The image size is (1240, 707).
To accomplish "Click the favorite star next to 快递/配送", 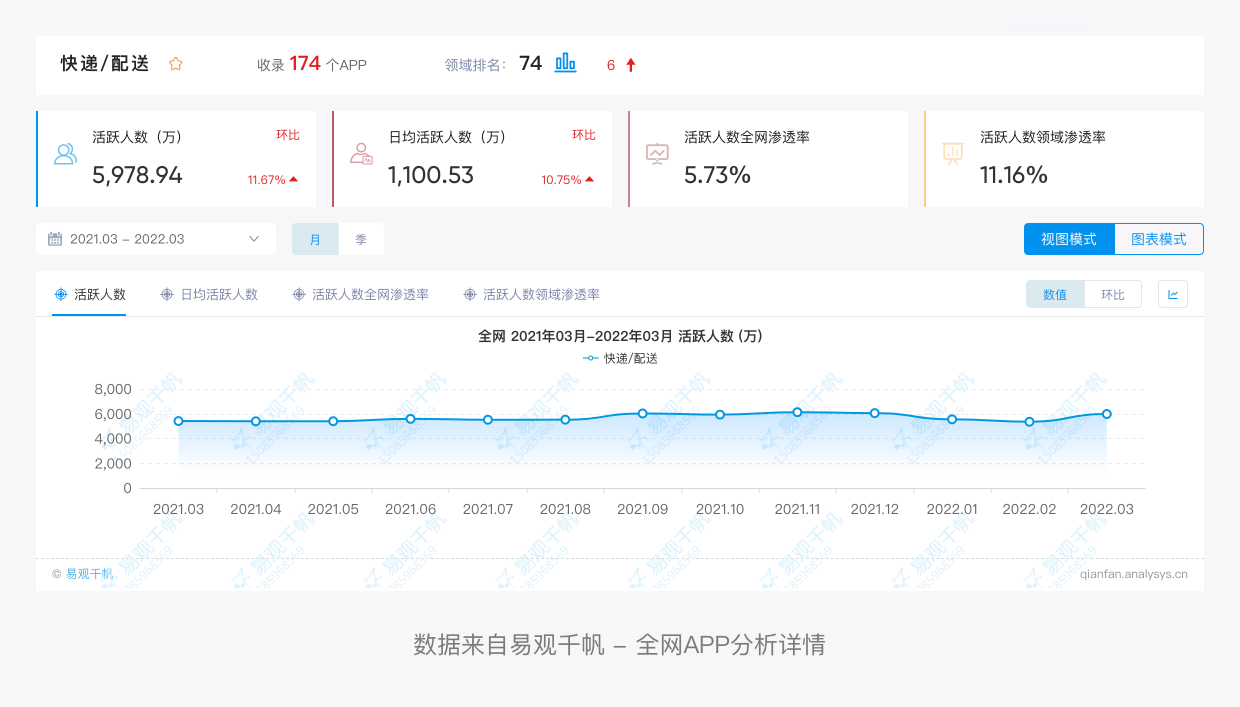I will tap(175, 63).
